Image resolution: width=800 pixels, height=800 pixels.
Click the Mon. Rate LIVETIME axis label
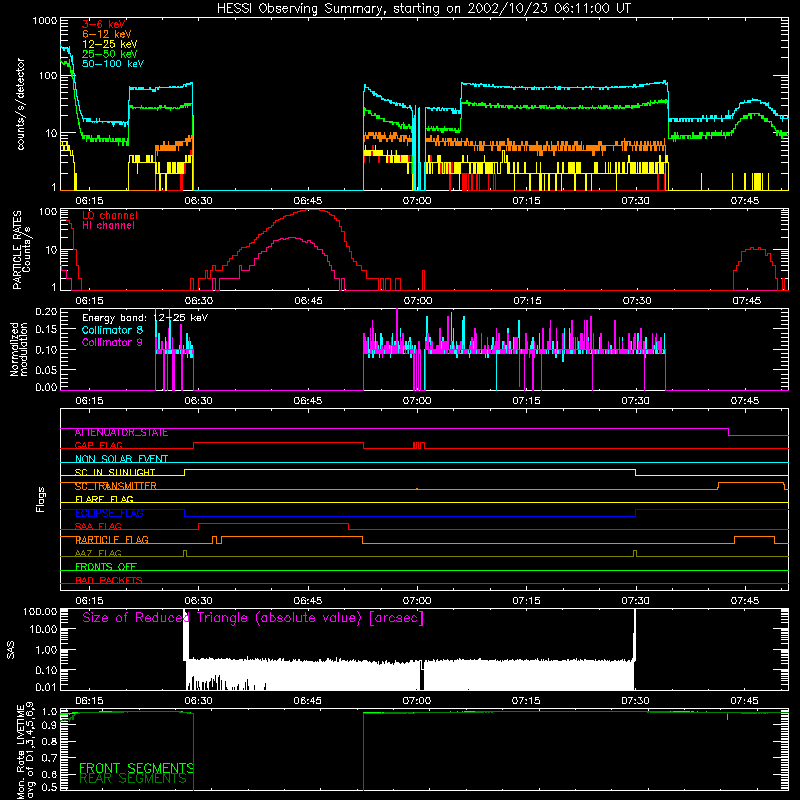click(x=24, y=750)
